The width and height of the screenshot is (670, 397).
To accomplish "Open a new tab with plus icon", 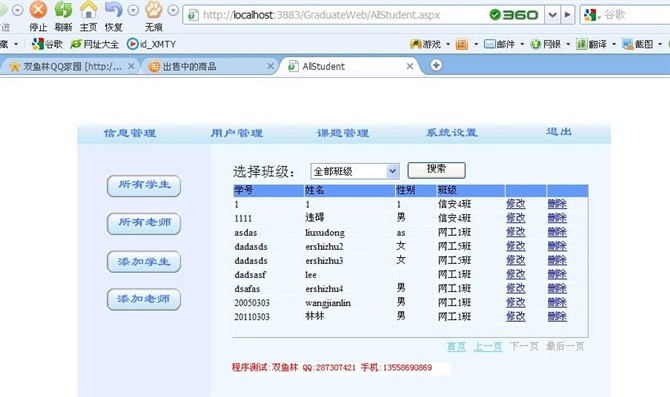I will 436,65.
